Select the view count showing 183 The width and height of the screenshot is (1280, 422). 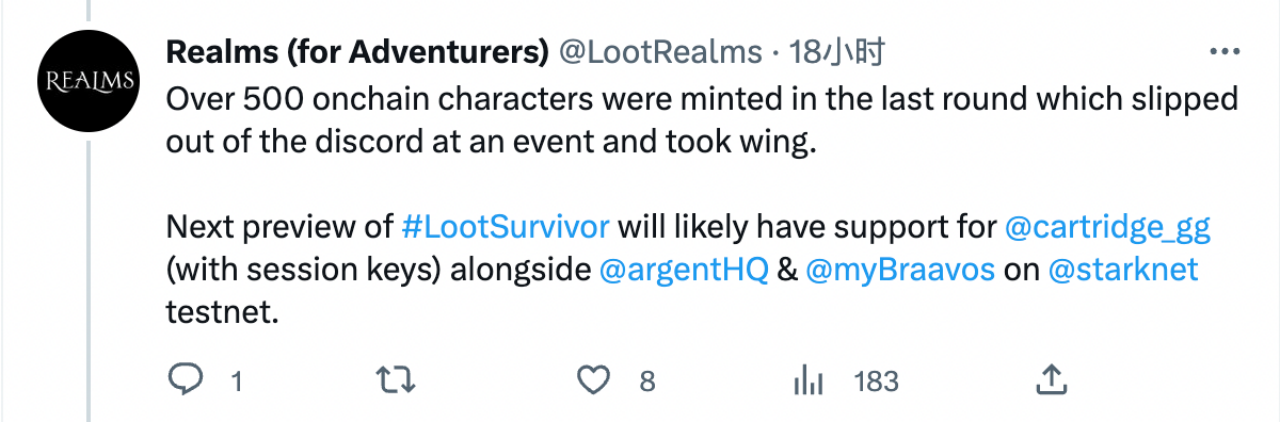tap(876, 381)
